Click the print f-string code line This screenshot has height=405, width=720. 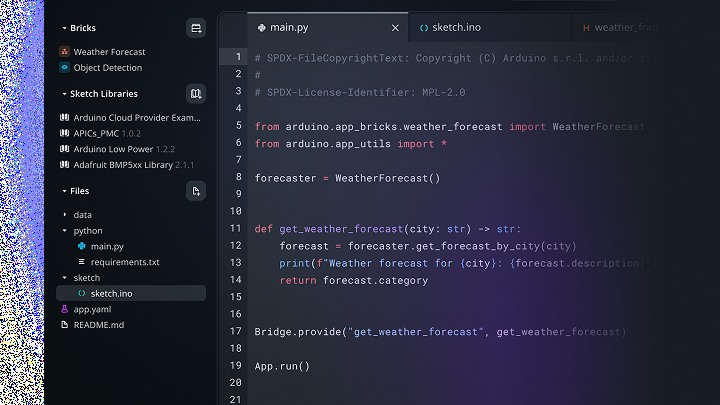coord(467,263)
